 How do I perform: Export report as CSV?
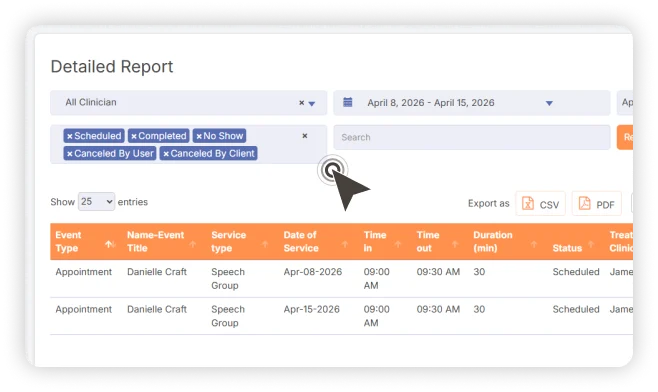(540, 204)
